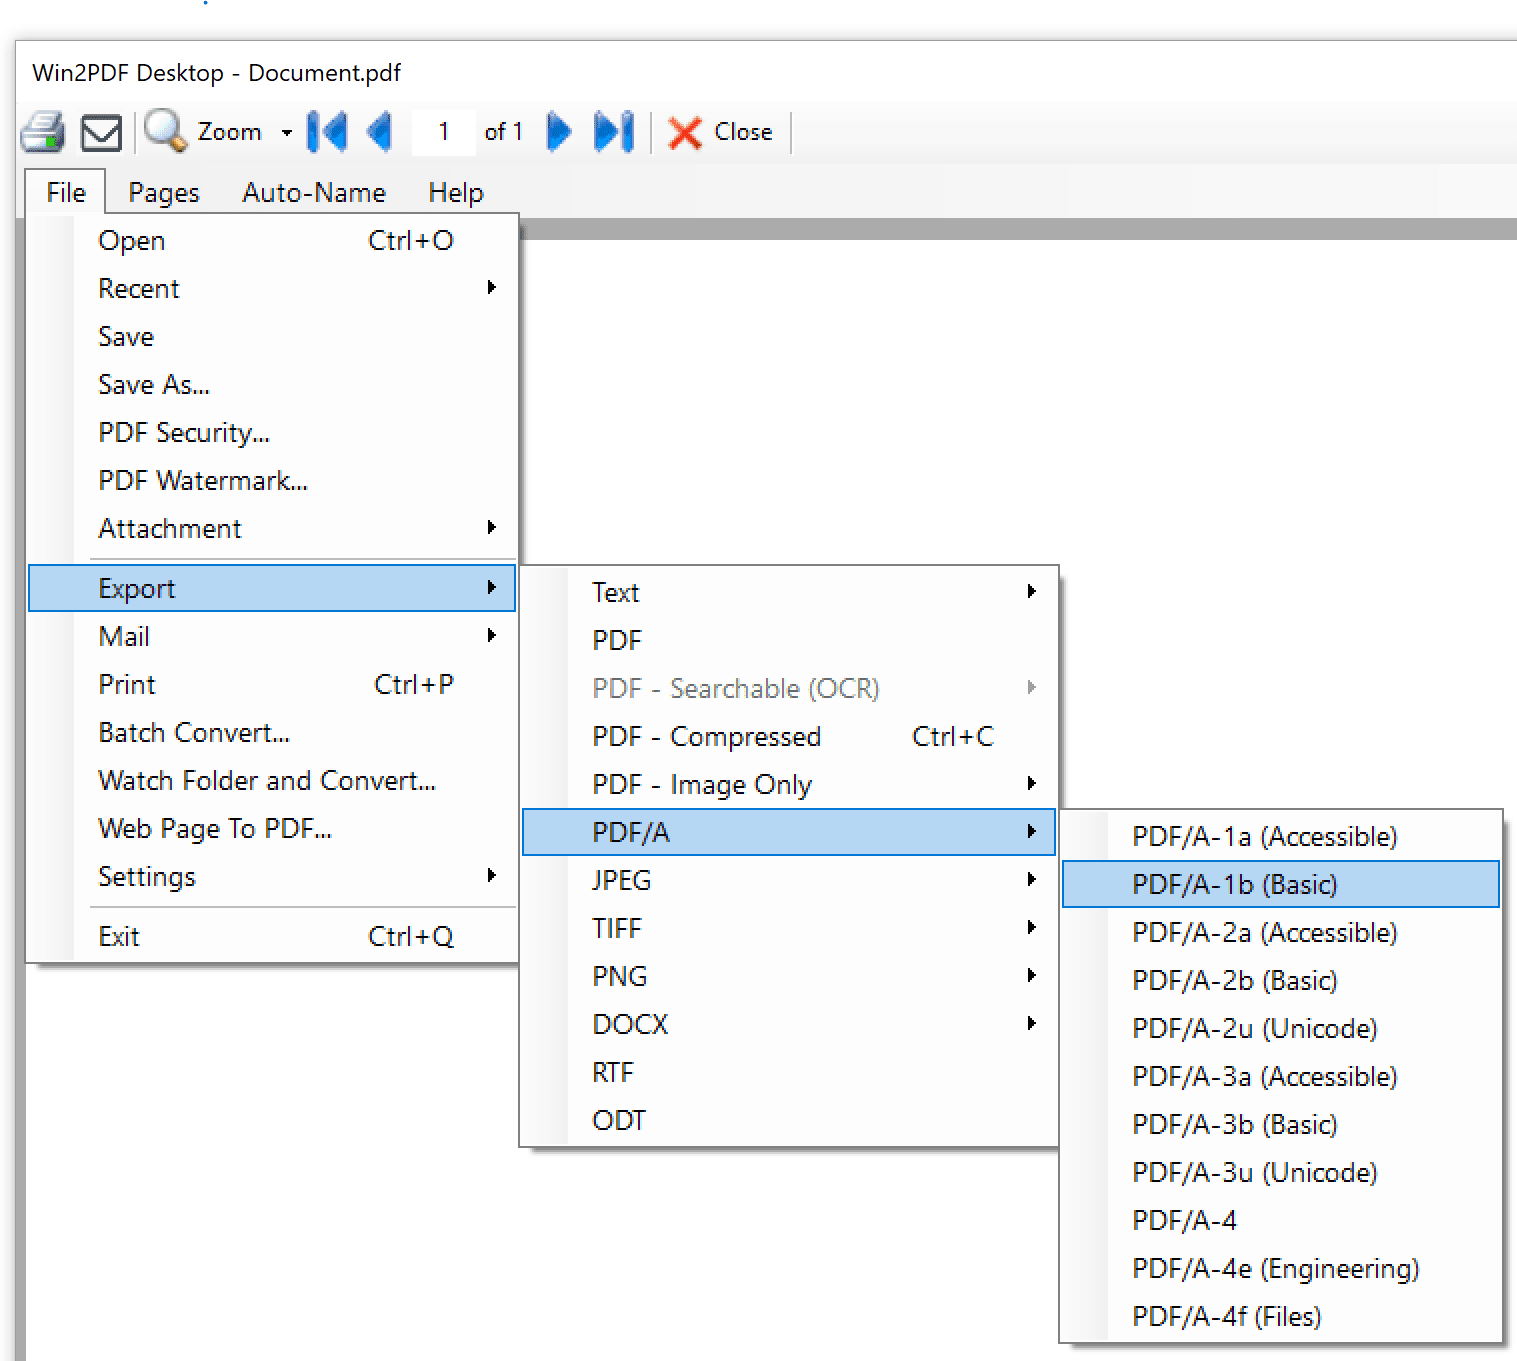
Task: Open the Pages menu
Action: tap(164, 192)
